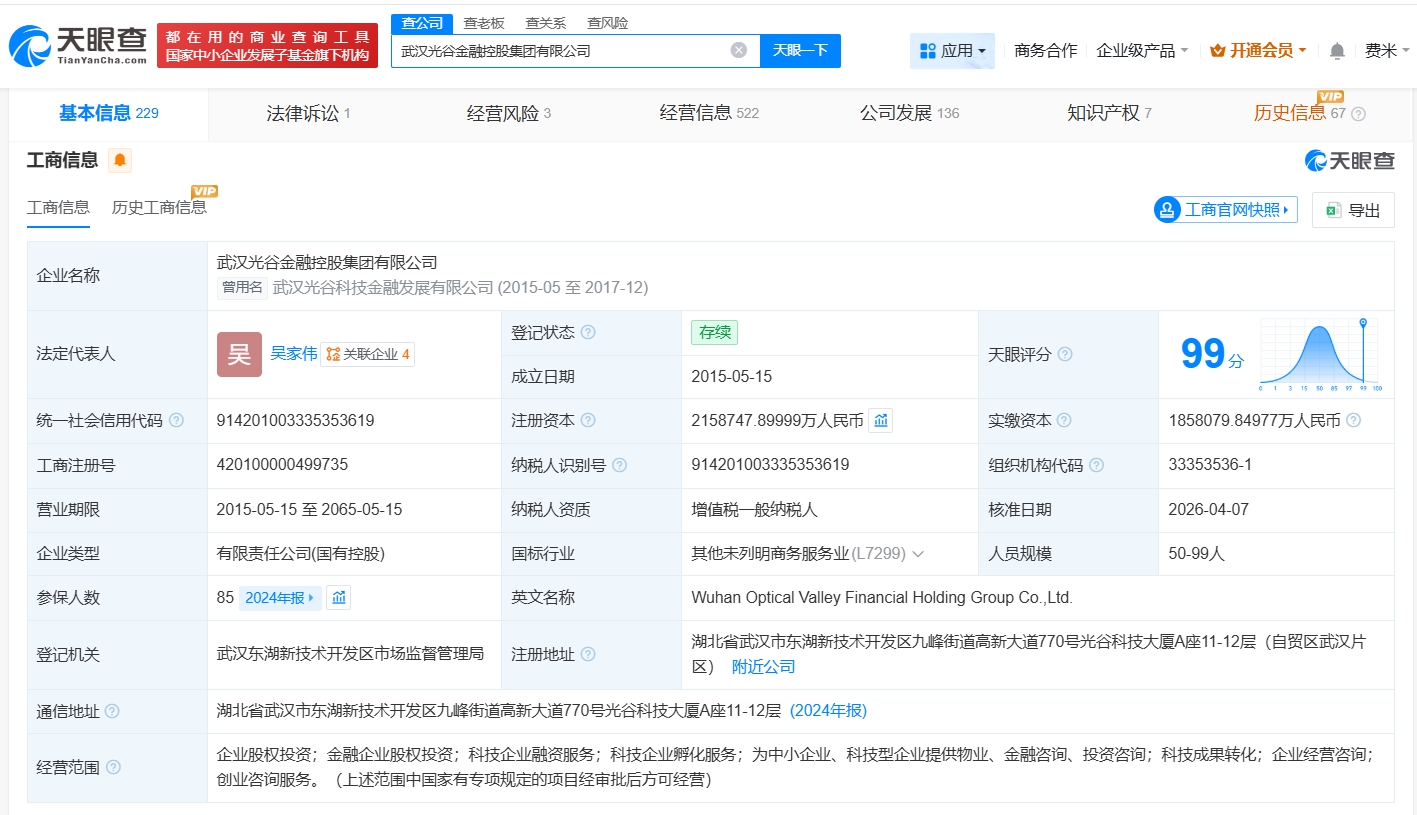Click the chart icon next to 注册资本
Viewport: 1417px width, 815px height.
point(880,421)
